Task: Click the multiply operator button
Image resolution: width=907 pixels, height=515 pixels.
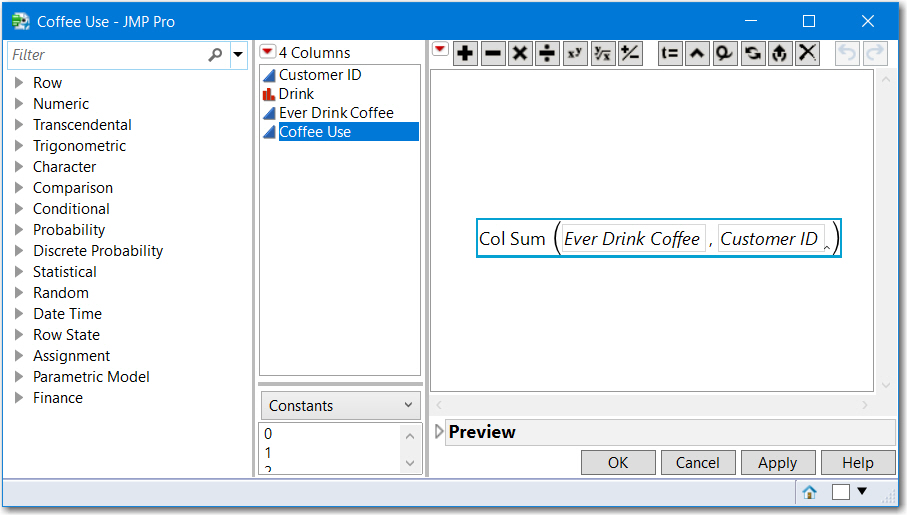Action: [520, 54]
